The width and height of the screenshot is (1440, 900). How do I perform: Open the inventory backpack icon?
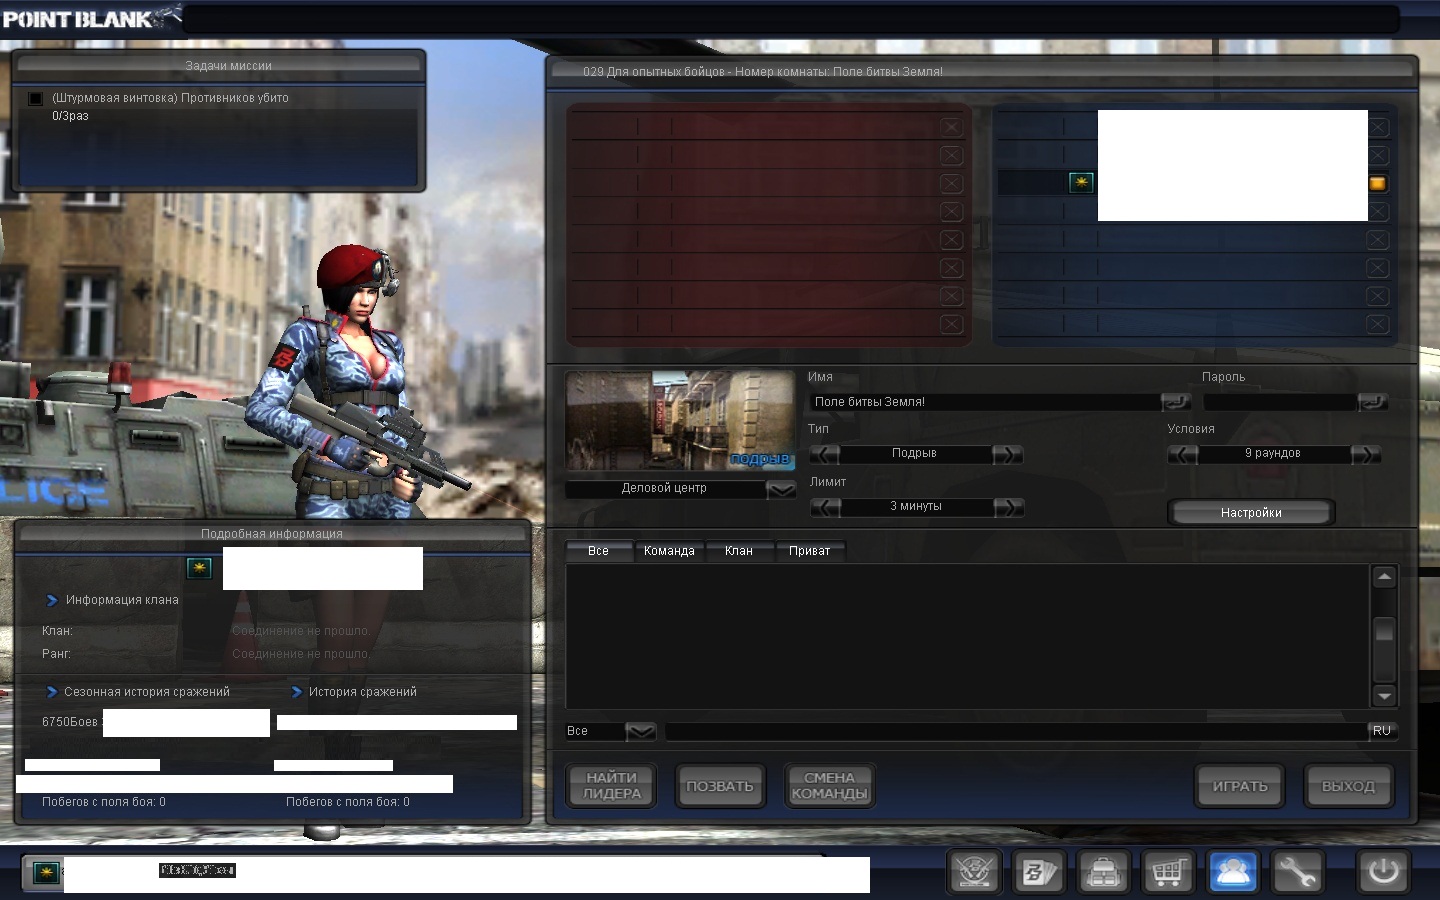[x=1103, y=872]
